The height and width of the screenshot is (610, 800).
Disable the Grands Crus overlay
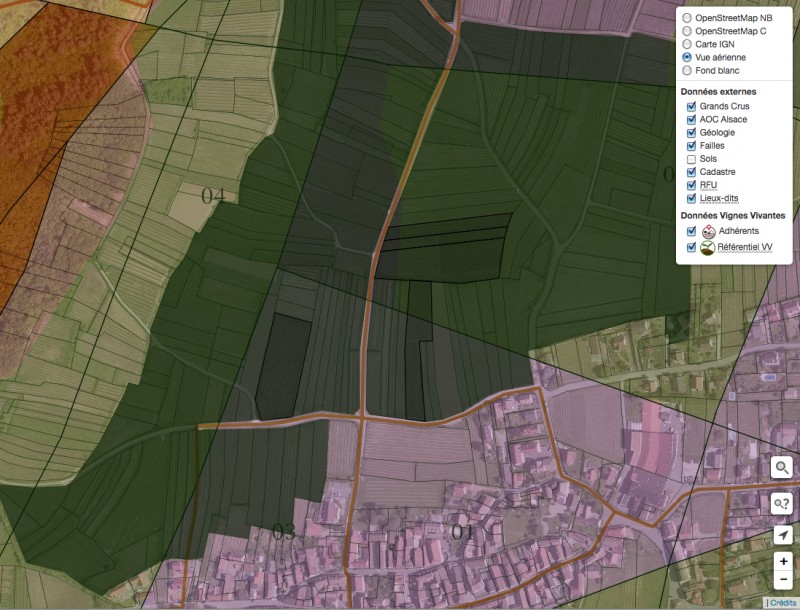click(x=688, y=106)
